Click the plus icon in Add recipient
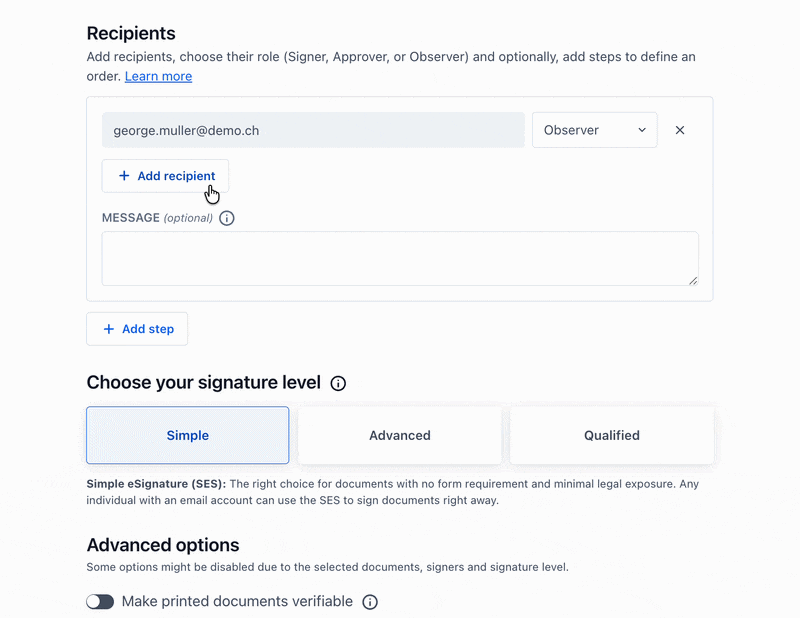Screen dimensions: 800x618 pos(124,176)
